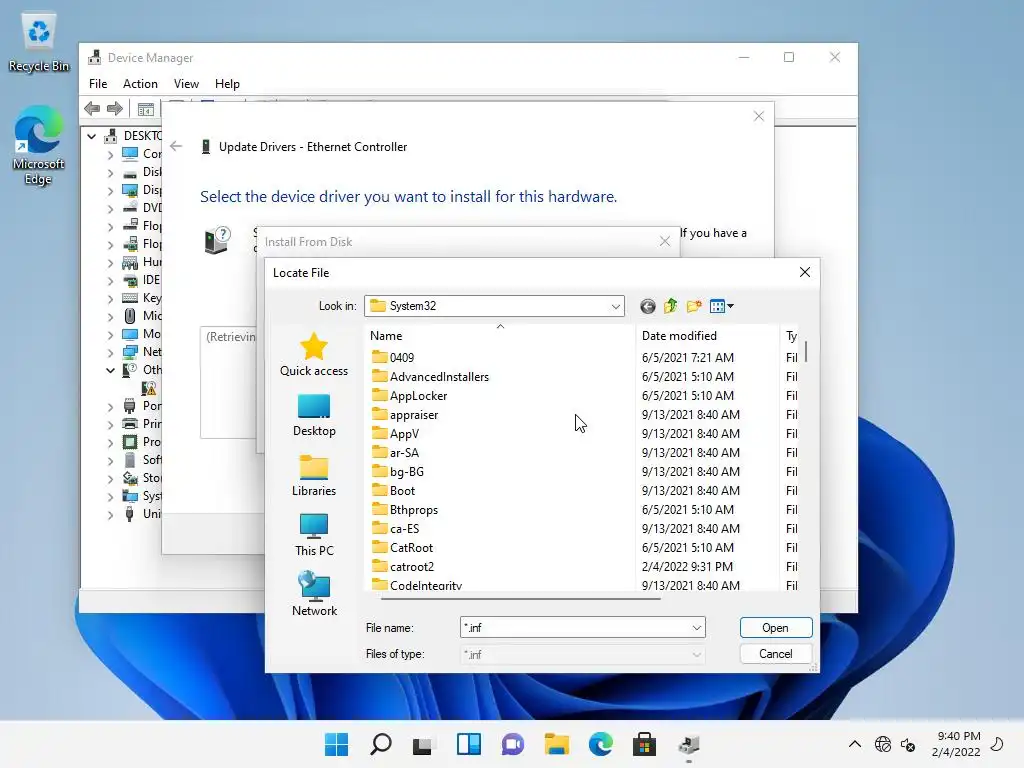Open the view menu dropdown arrow

coord(730,306)
